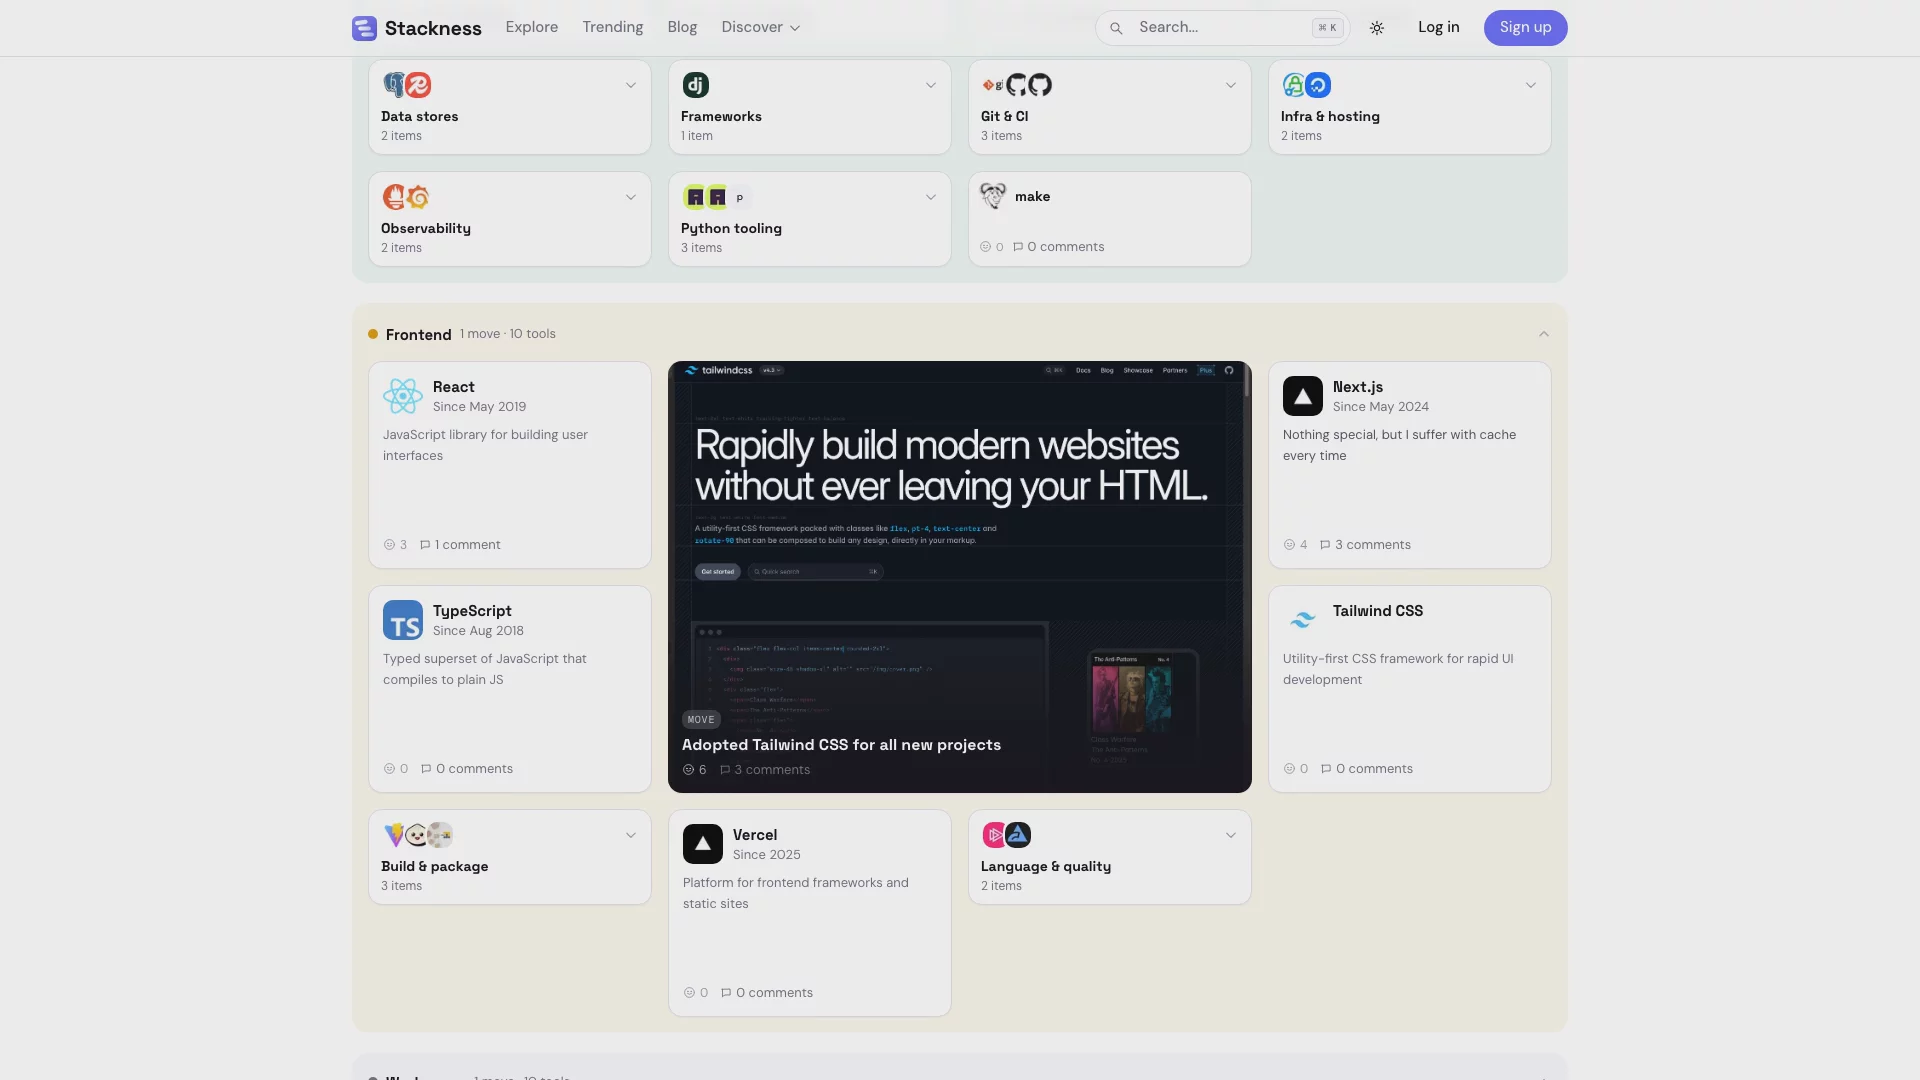The image size is (1920, 1080).
Task: Open the Vercel tool title
Action: (x=755, y=835)
